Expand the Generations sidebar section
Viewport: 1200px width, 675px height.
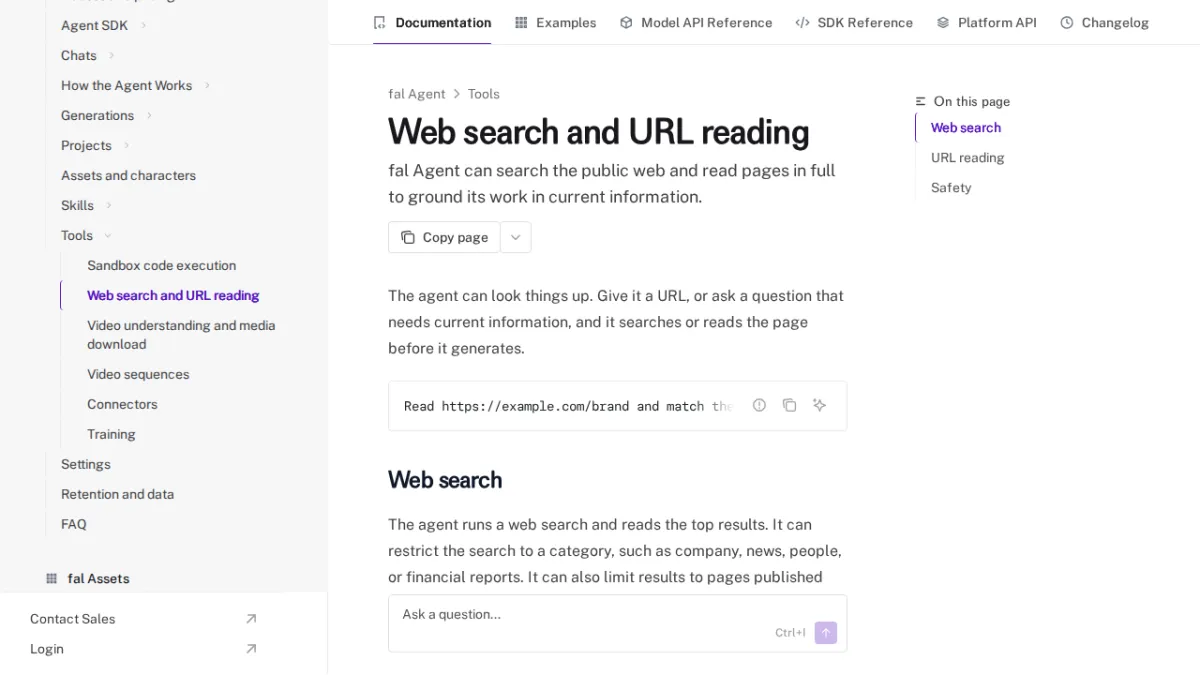pos(149,115)
